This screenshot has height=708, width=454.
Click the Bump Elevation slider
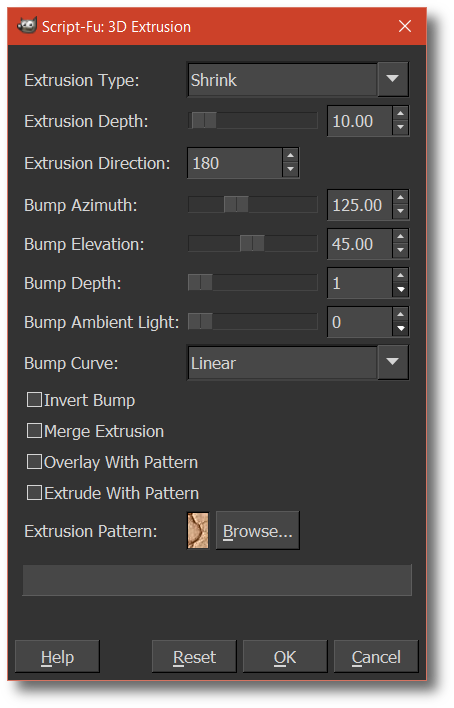[253, 243]
